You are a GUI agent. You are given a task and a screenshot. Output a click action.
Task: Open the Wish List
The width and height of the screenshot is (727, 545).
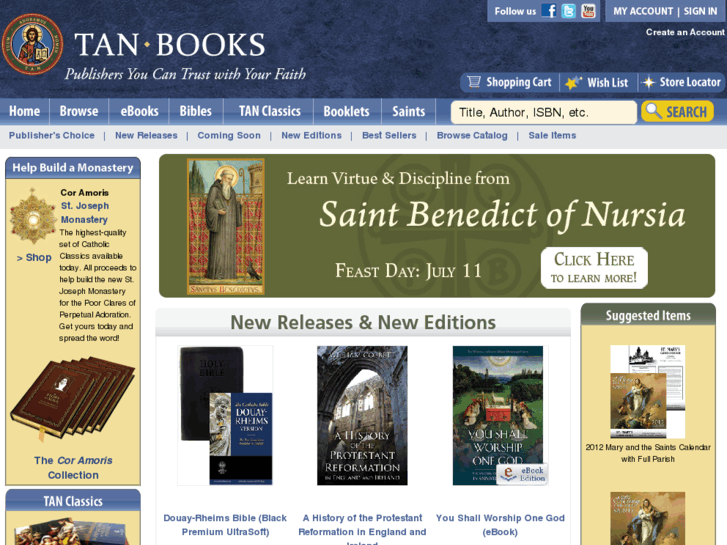coord(607,83)
